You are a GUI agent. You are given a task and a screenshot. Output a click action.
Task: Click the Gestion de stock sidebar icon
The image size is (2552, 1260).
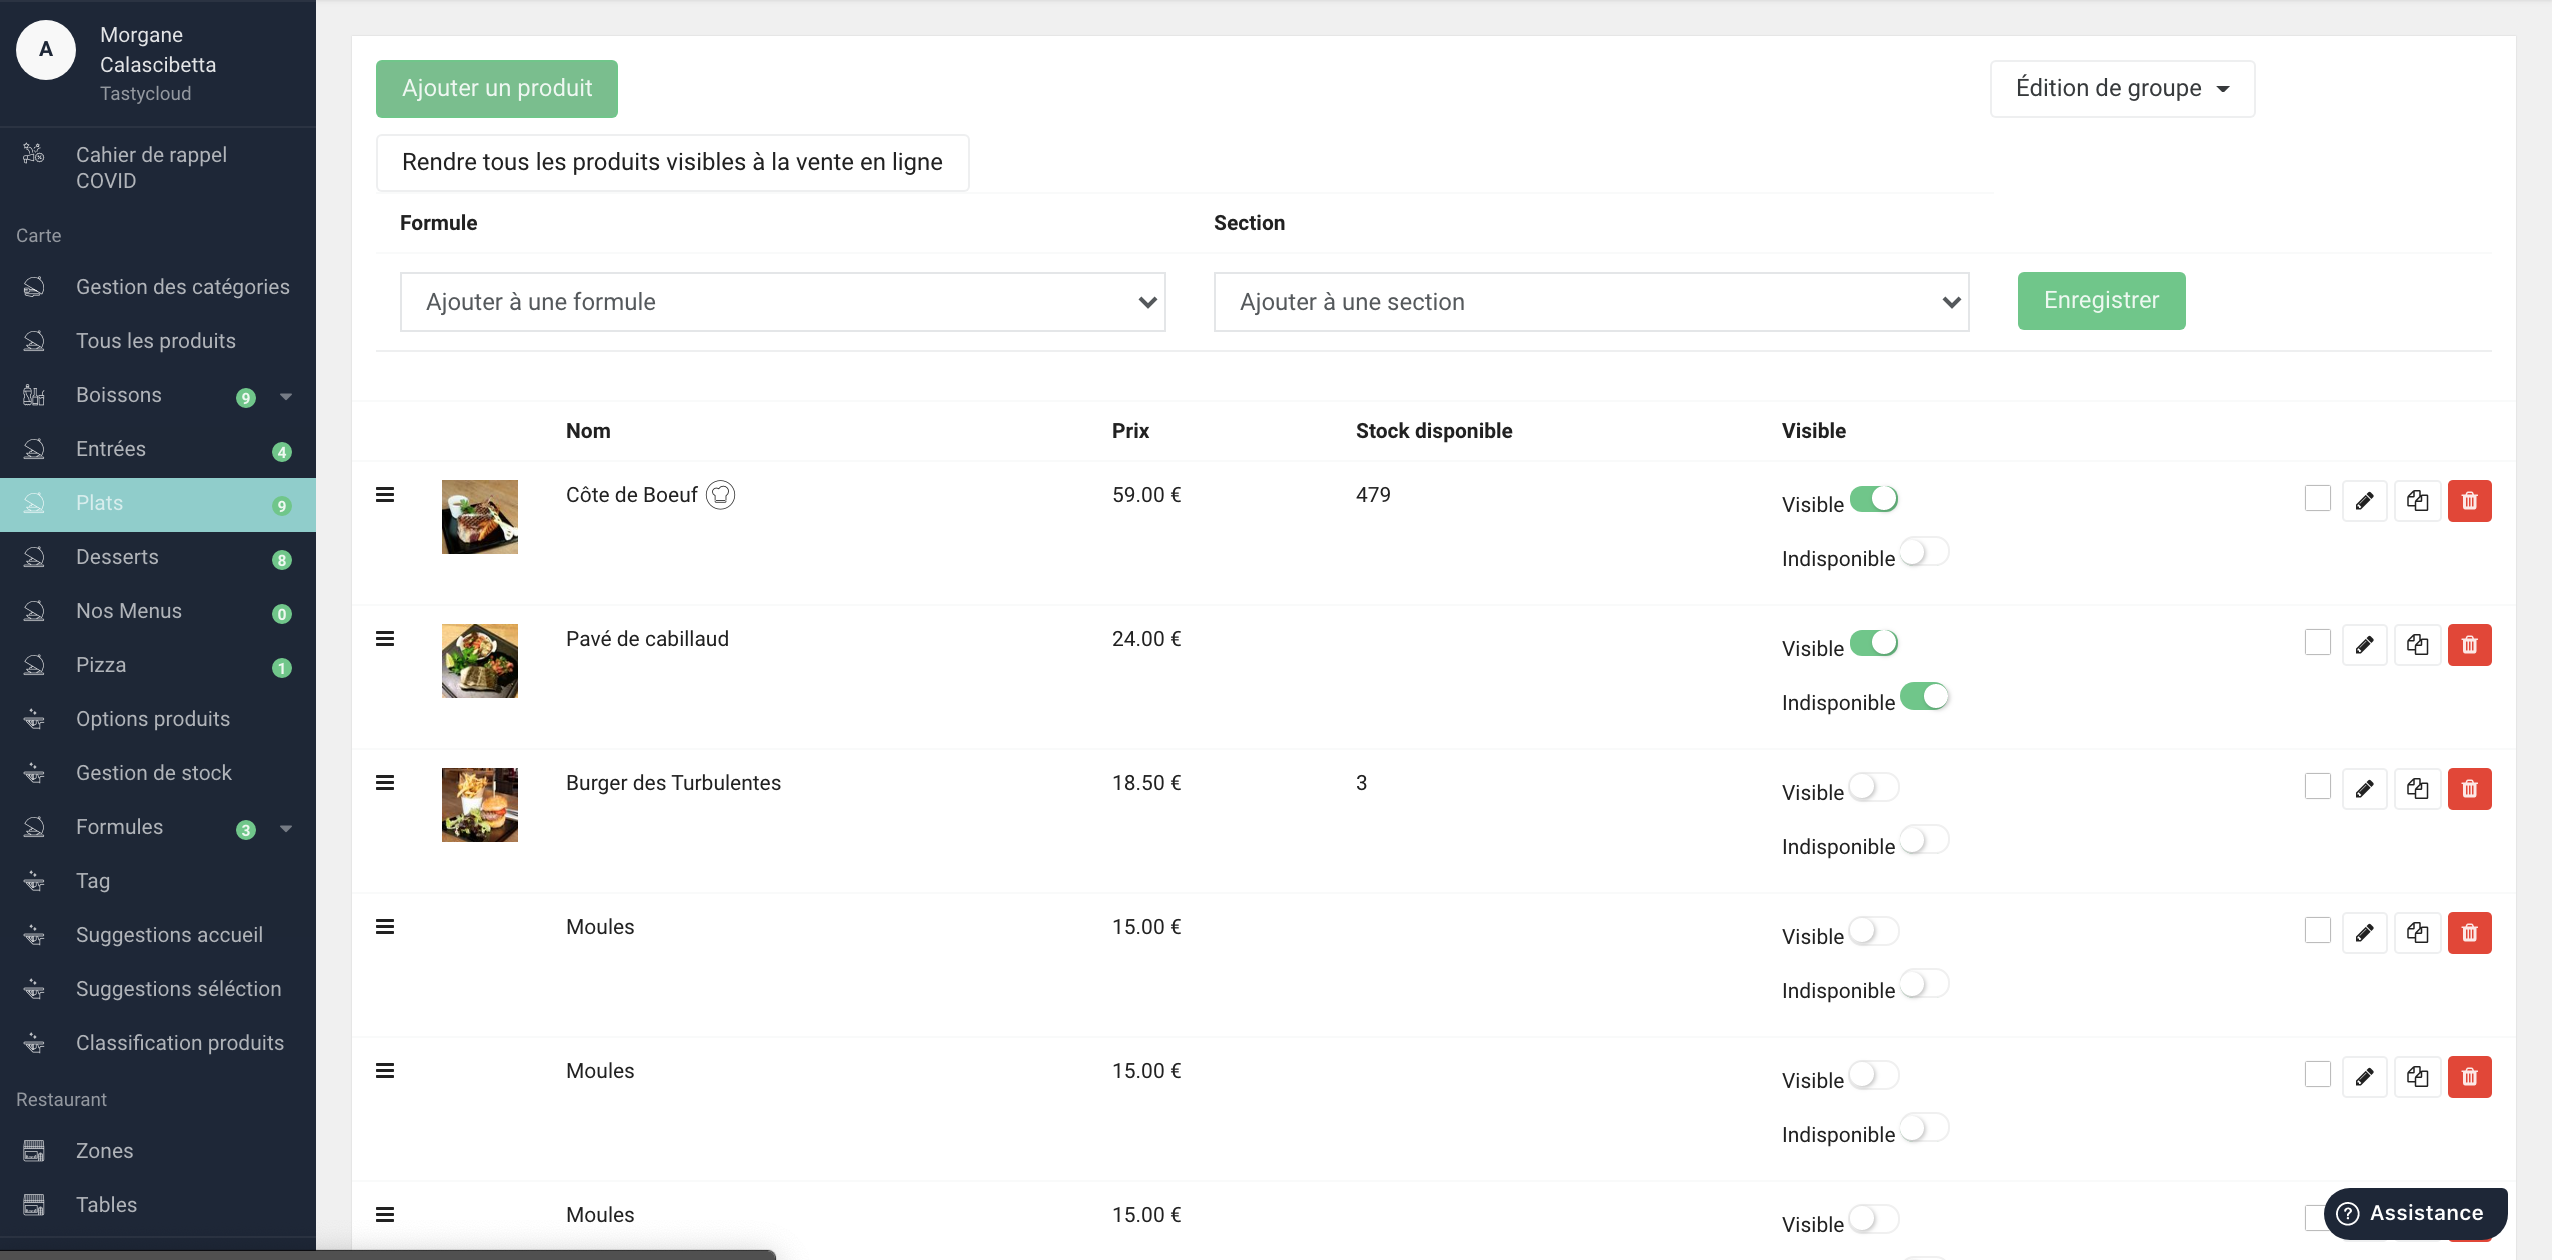pos(34,773)
